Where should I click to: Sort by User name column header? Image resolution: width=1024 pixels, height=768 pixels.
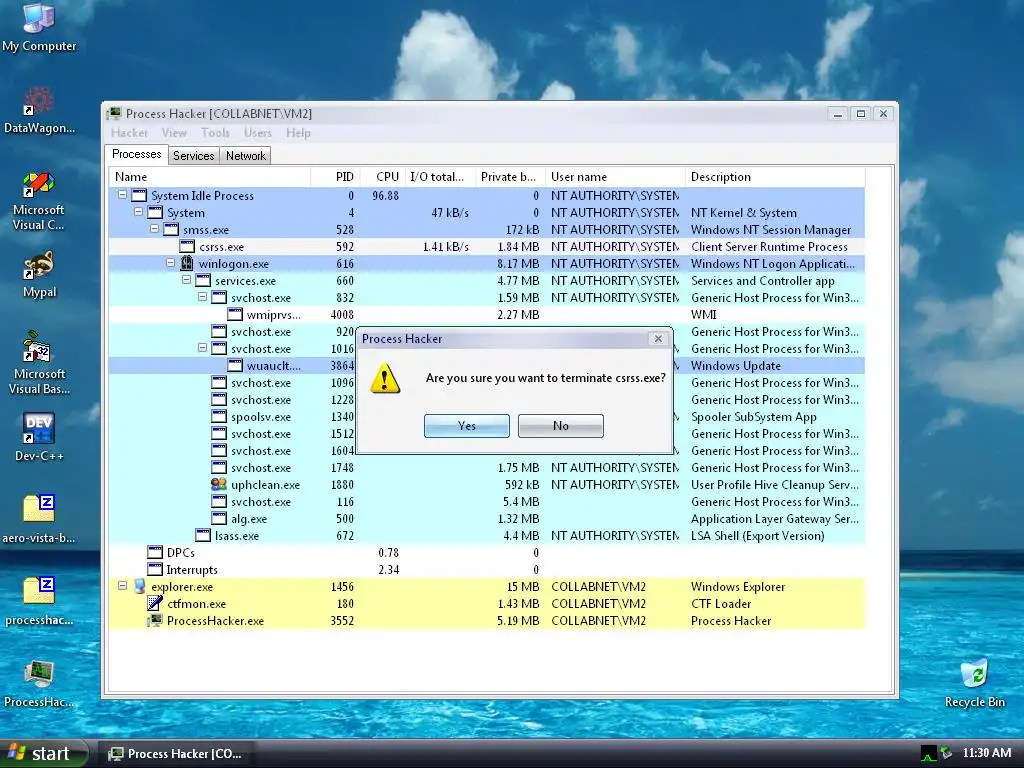point(615,177)
